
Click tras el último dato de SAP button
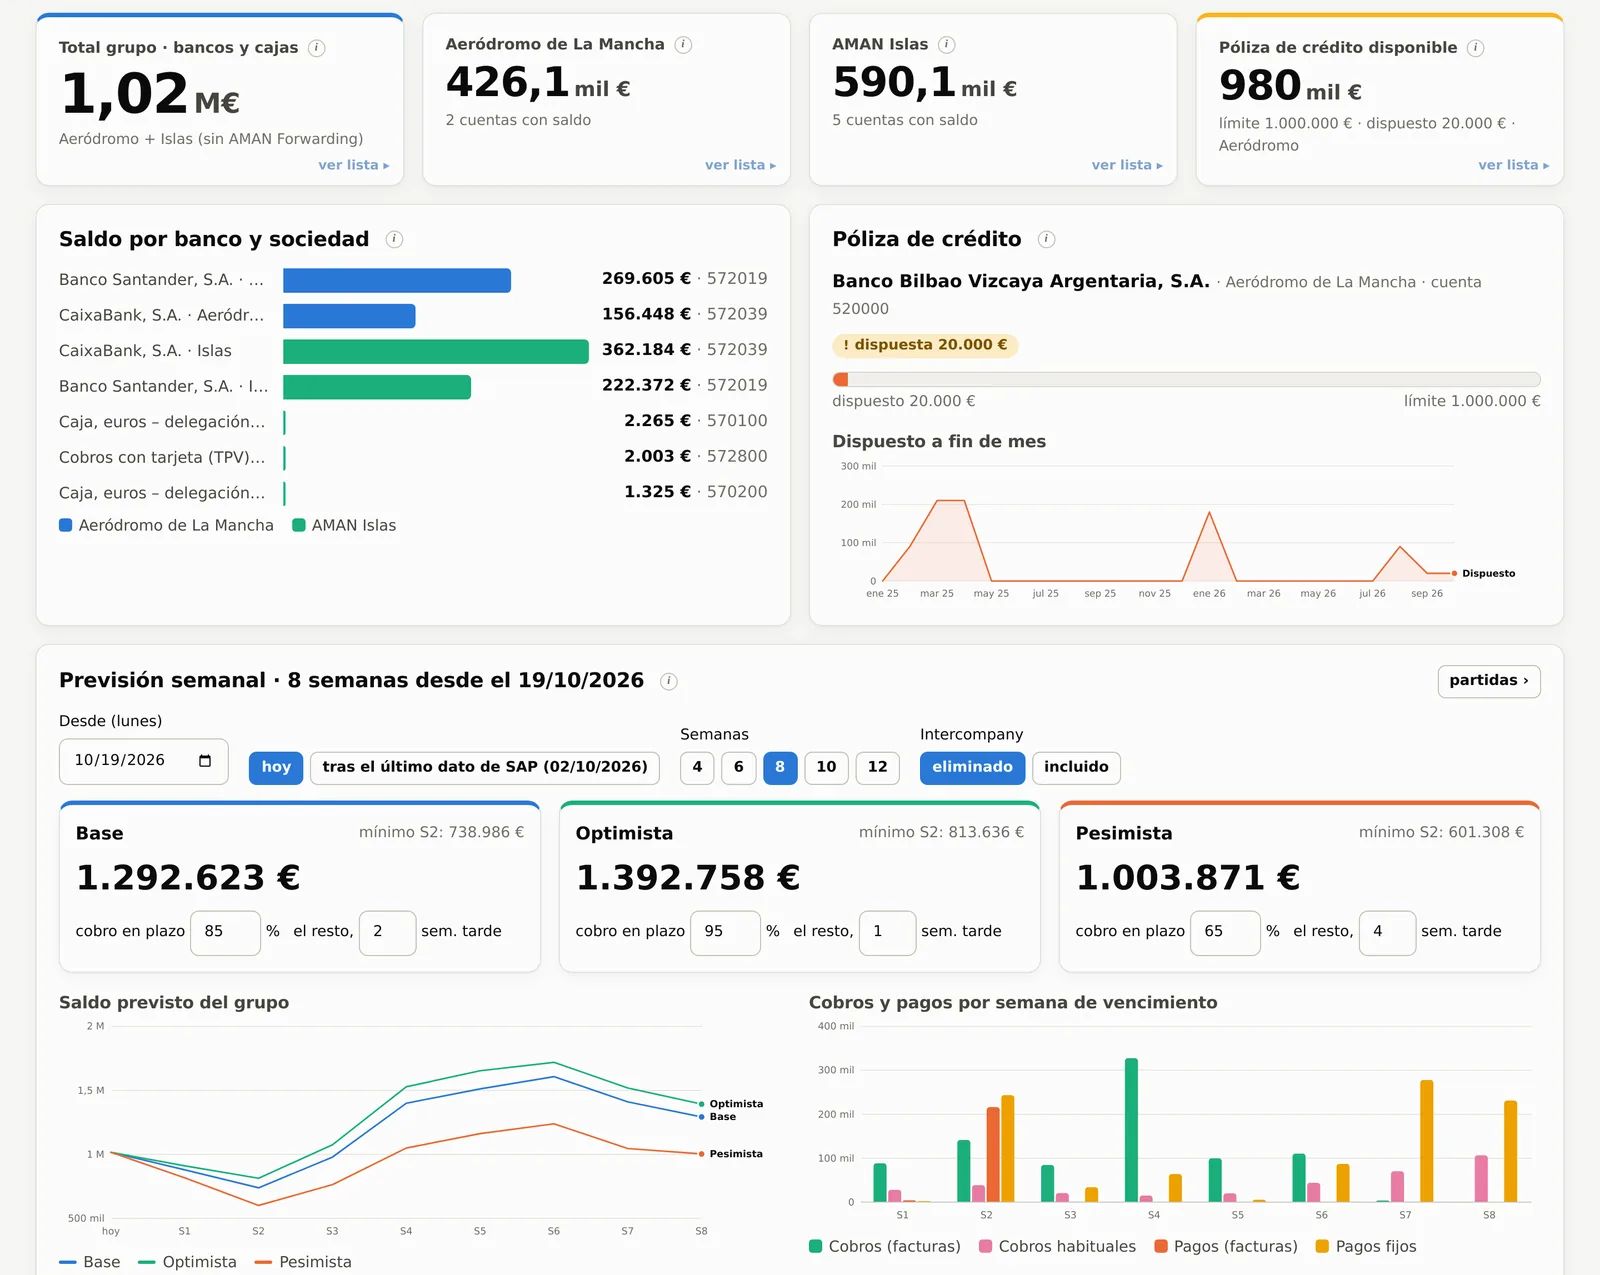point(485,767)
